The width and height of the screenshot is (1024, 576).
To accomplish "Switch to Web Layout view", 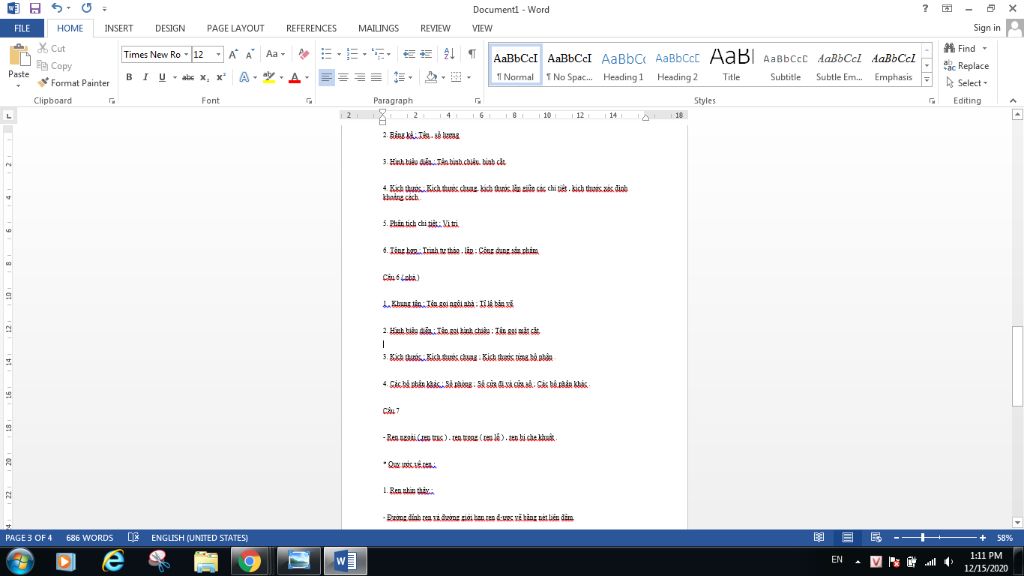I will tap(876, 537).
